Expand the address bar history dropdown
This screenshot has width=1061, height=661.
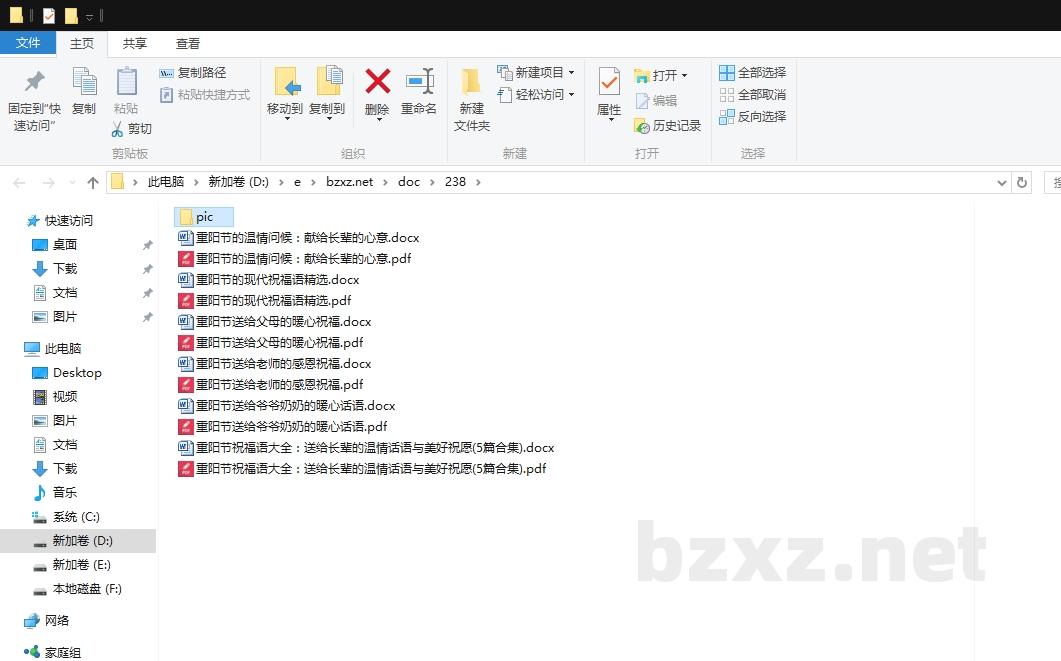click(x=1002, y=183)
